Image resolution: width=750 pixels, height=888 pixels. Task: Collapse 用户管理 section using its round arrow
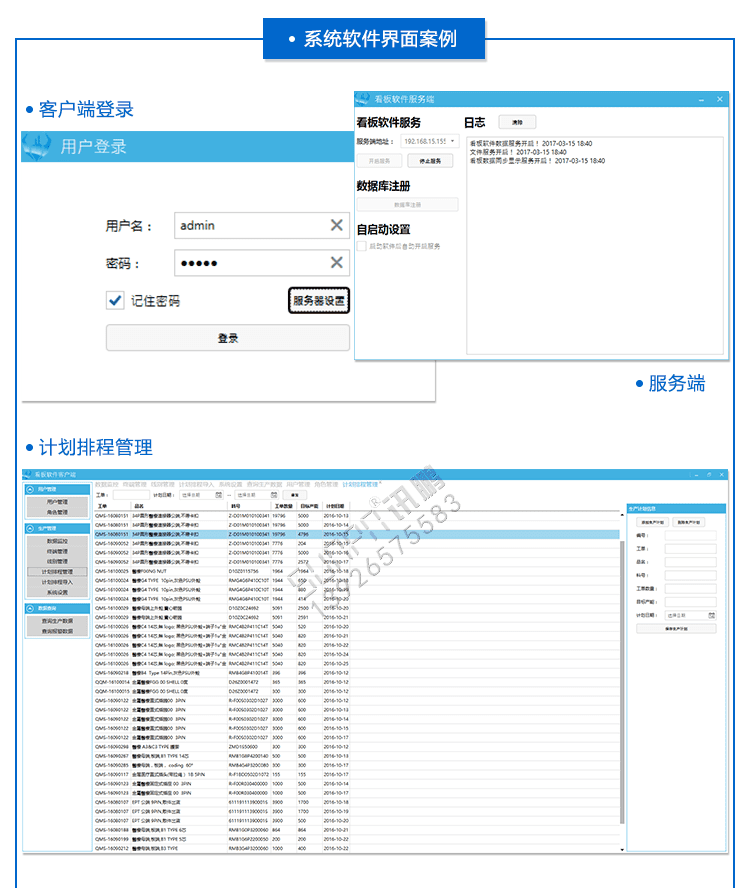29,490
